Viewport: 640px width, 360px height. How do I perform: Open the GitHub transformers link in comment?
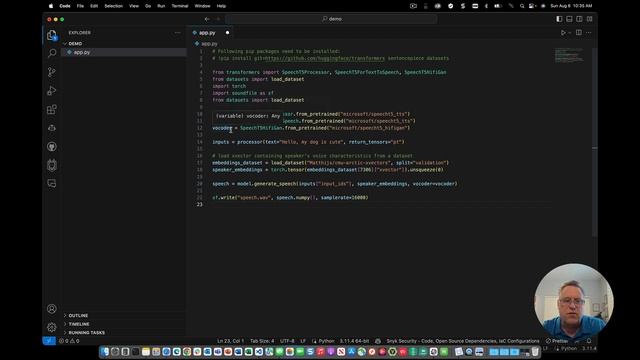click(x=324, y=58)
